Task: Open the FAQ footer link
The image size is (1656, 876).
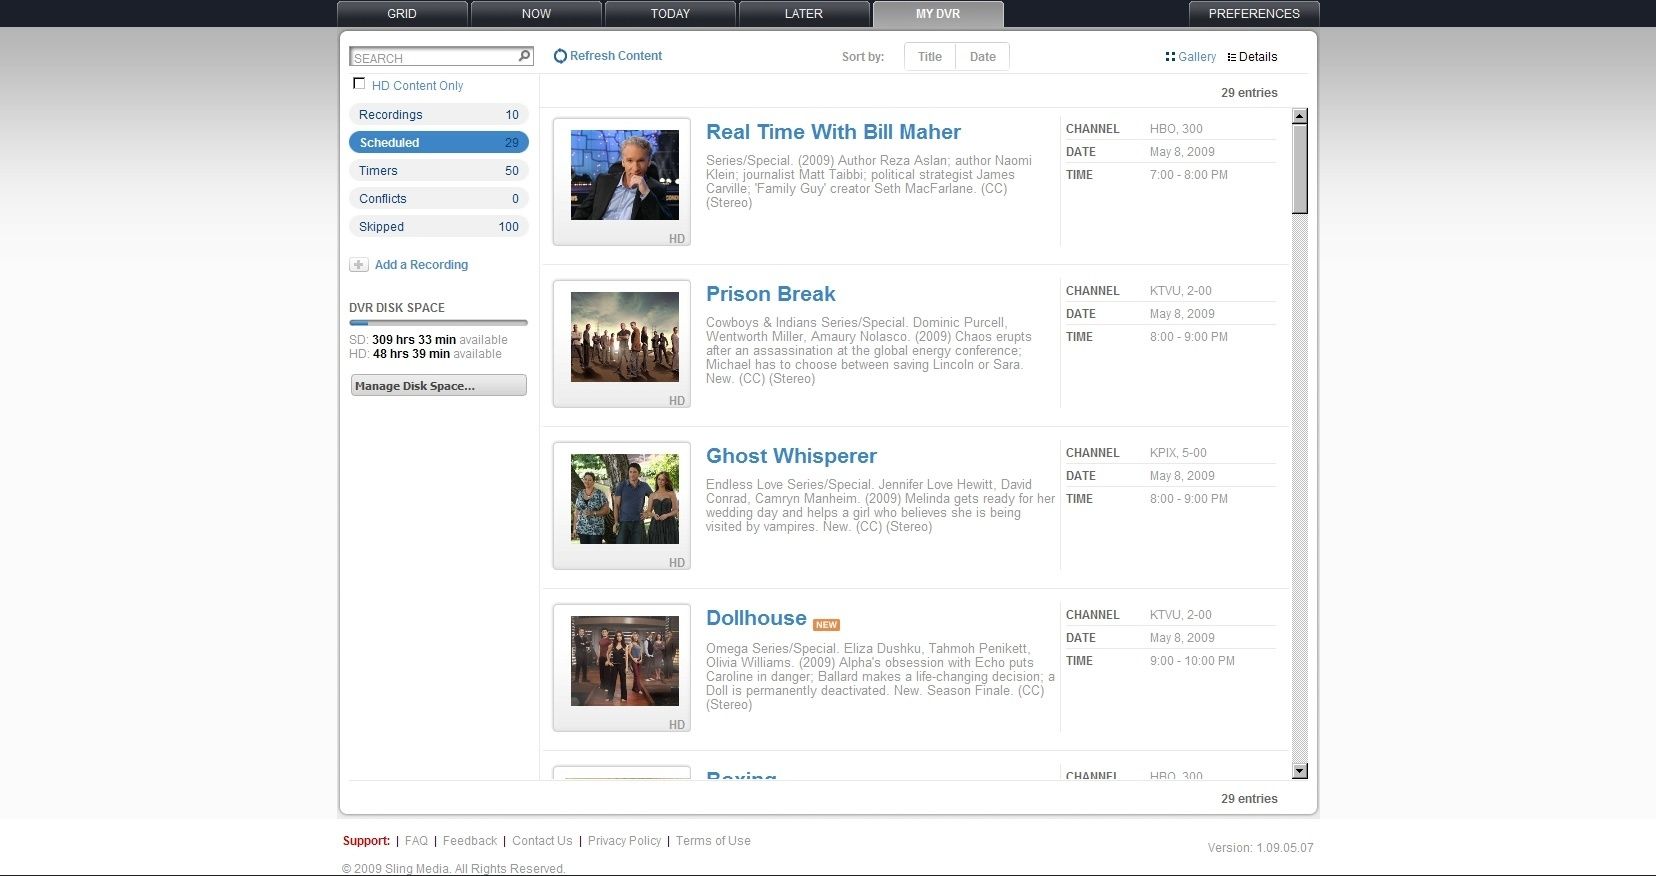Action: (416, 841)
